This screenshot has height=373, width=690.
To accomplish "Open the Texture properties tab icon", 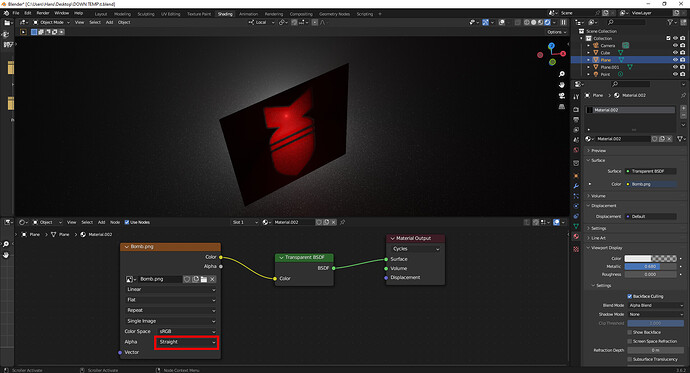I will click(576, 249).
